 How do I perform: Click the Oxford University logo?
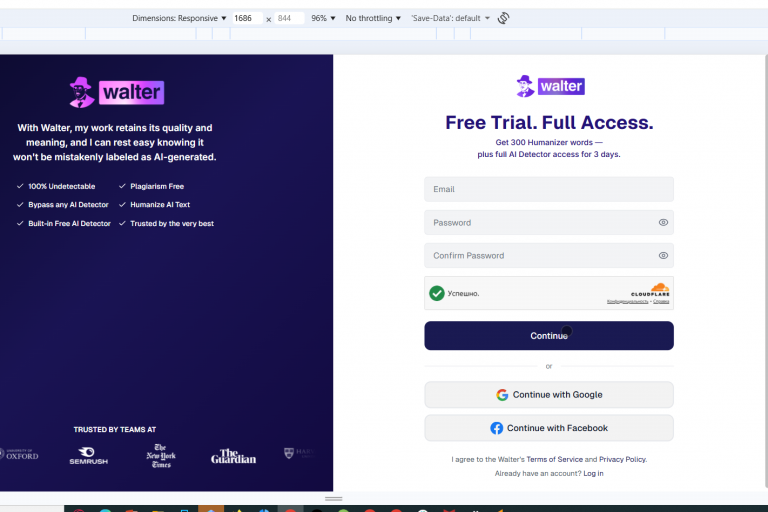pyautogui.click(x=19, y=454)
